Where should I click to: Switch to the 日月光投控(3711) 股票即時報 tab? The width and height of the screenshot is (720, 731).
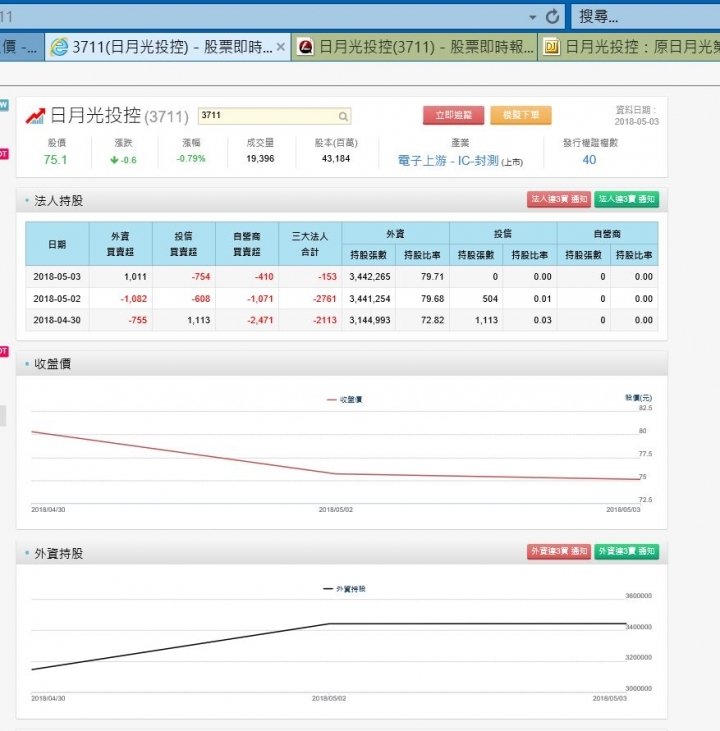click(x=415, y=47)
